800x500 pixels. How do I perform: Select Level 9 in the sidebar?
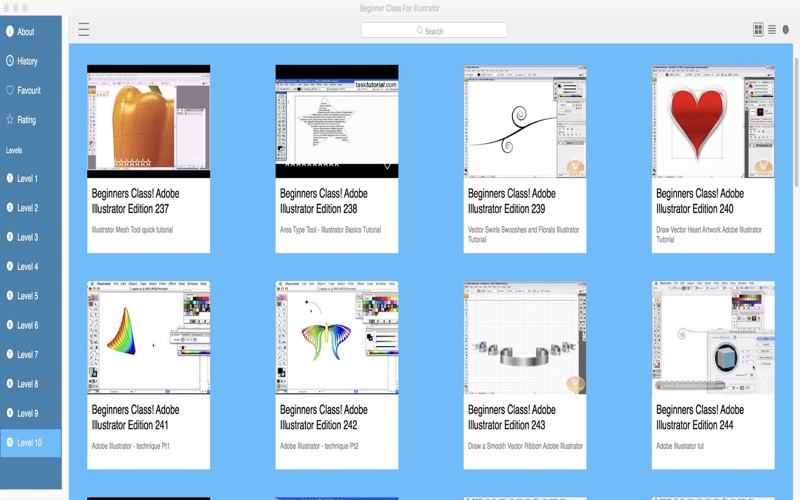[31, 413]
